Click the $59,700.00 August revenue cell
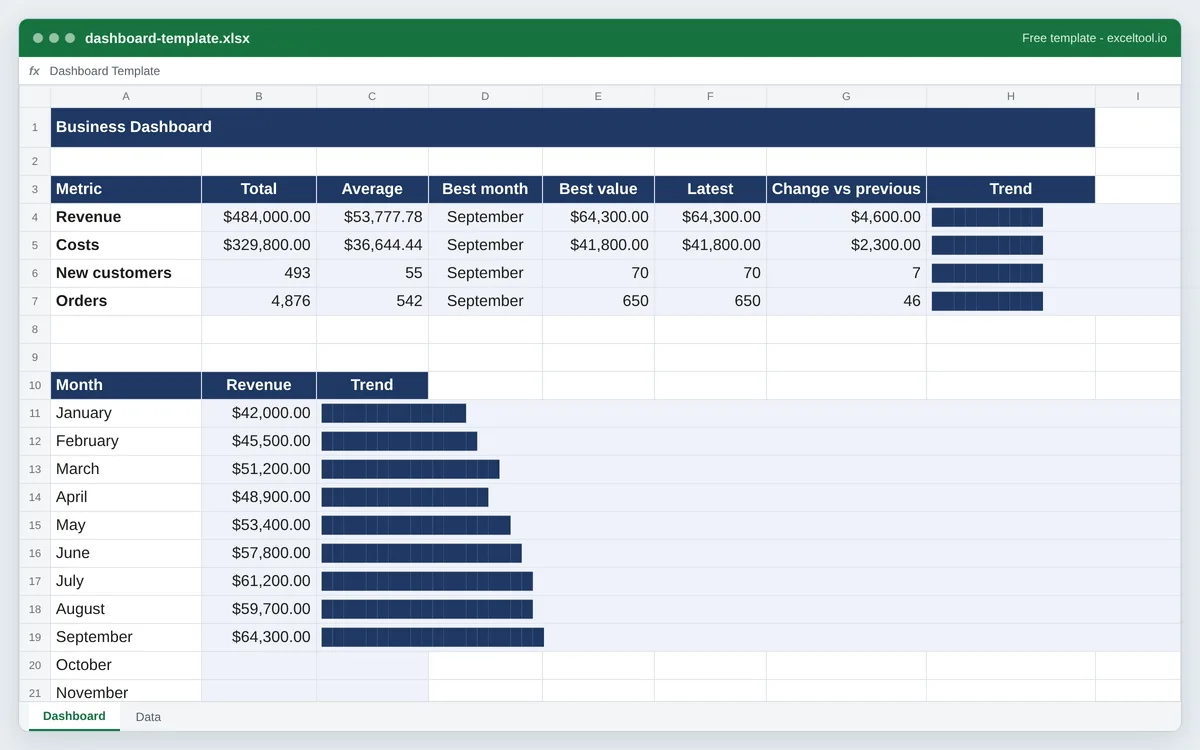 click(x=259, y=609)
